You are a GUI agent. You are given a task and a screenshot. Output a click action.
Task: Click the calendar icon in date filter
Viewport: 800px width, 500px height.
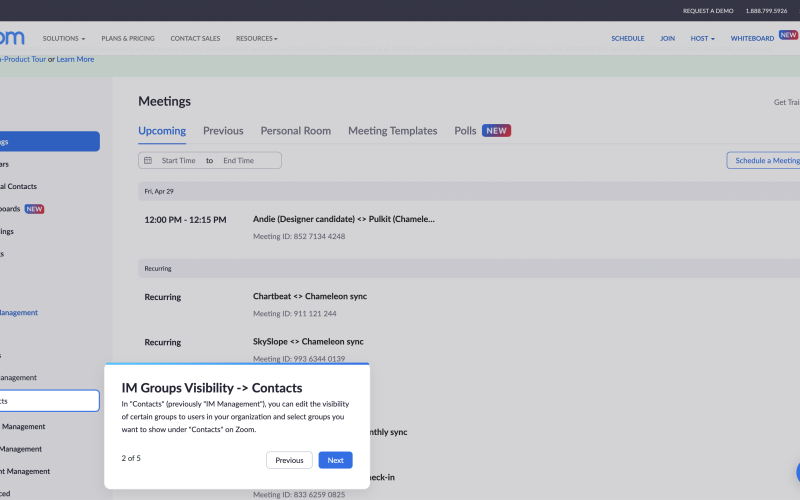tap(148, 160)
